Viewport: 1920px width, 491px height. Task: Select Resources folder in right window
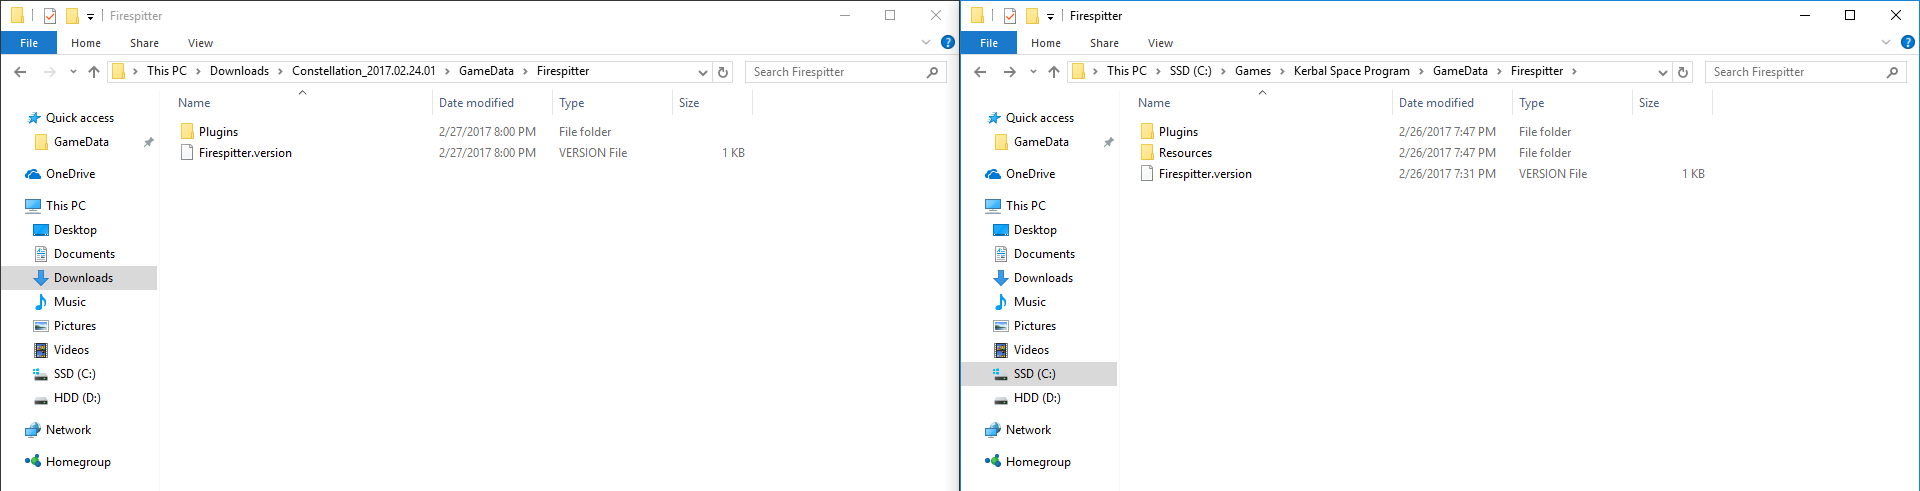click(1185, 153)
